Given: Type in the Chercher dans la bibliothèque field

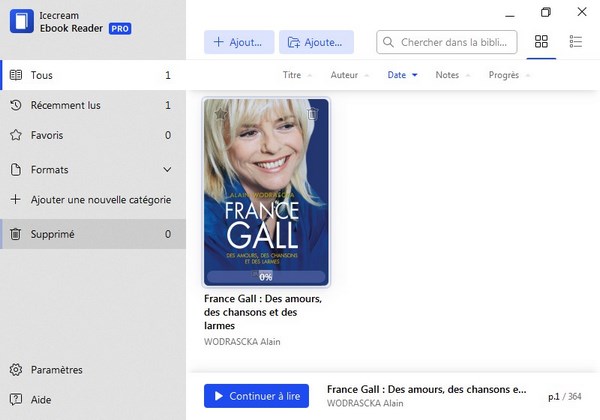Looking at the screenshot, I should point(455,43).
